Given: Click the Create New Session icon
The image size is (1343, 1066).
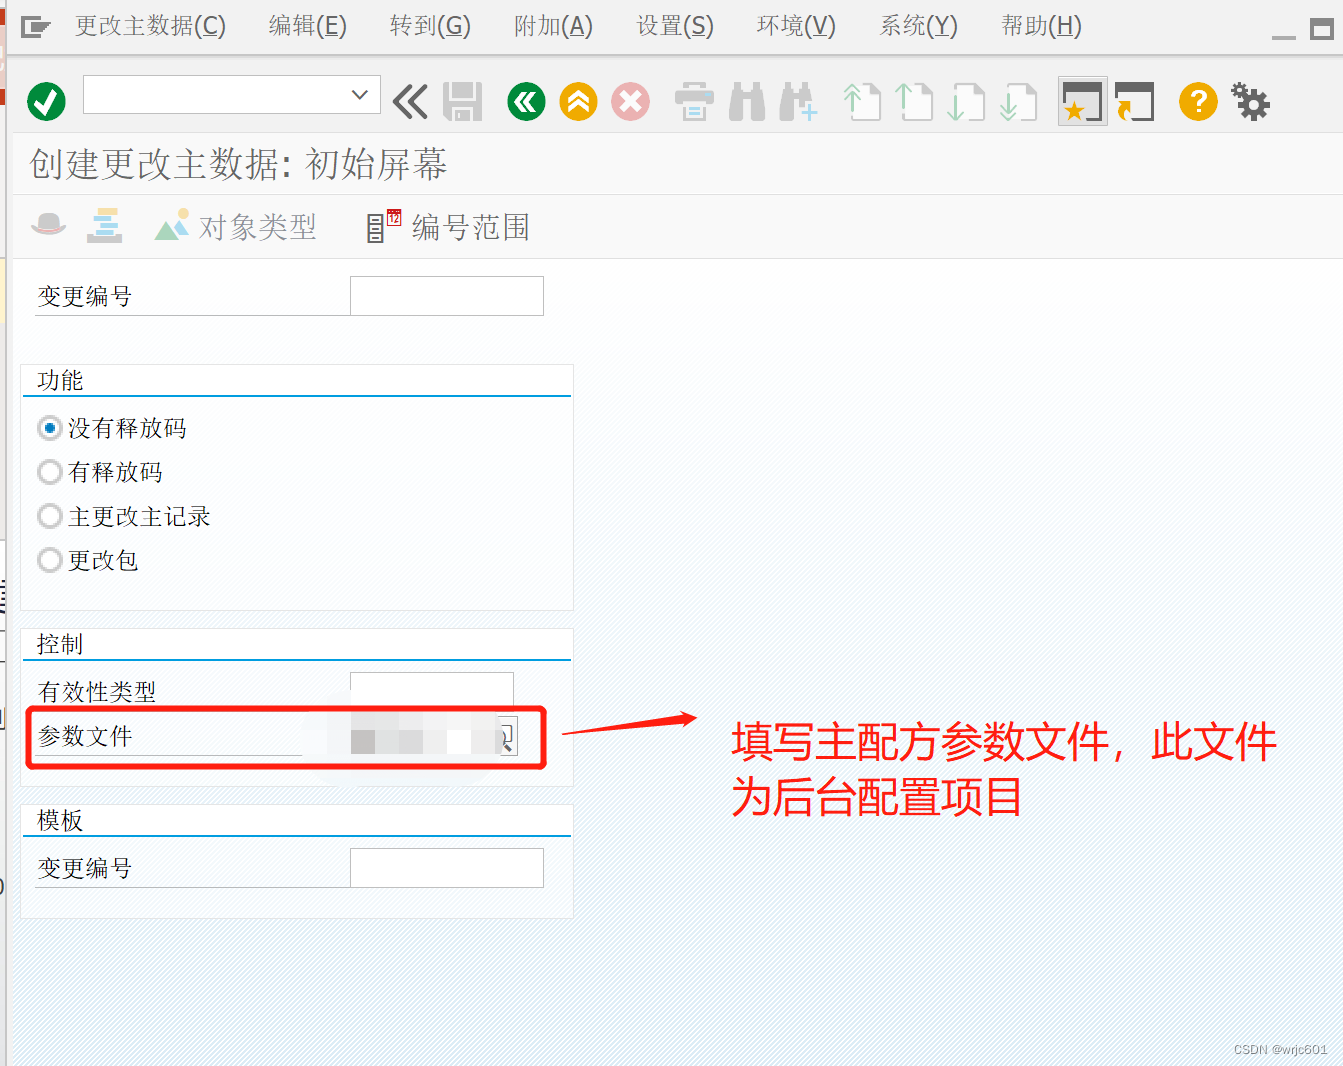Looking at the screenshot, I should point(1082,101).
